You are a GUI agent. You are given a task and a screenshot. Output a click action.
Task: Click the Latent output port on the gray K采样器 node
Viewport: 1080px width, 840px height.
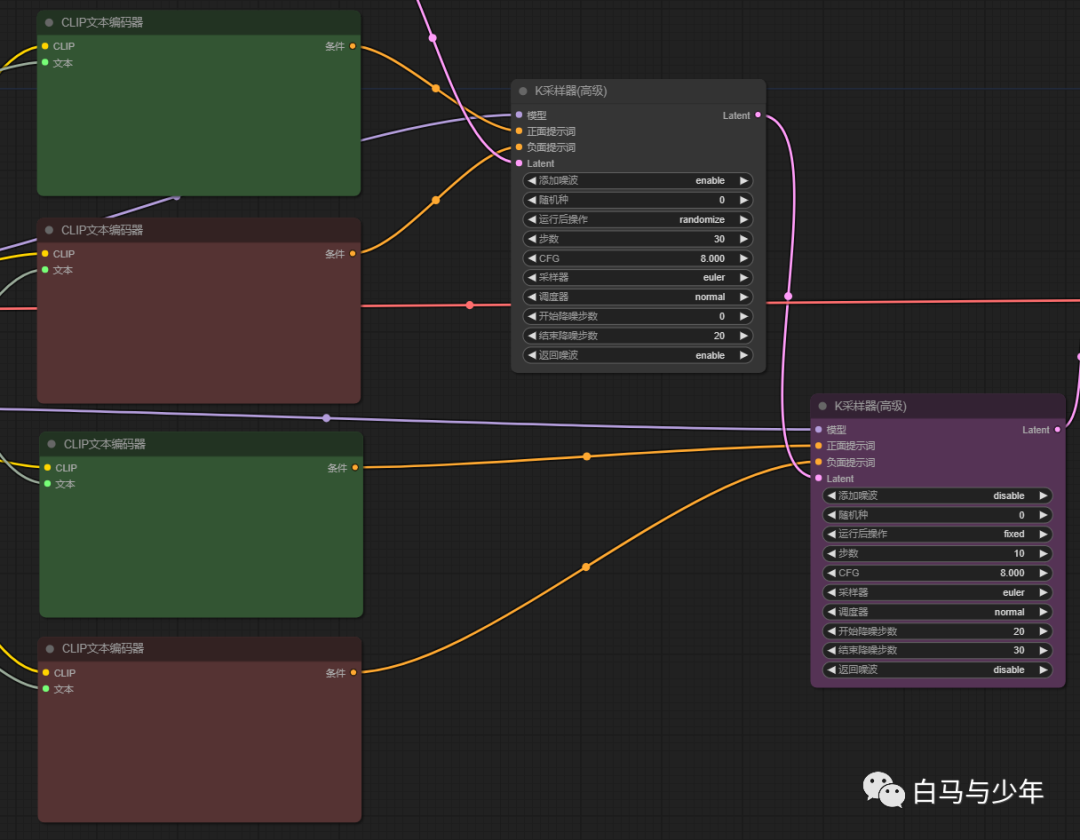click(x=758, y=115)
